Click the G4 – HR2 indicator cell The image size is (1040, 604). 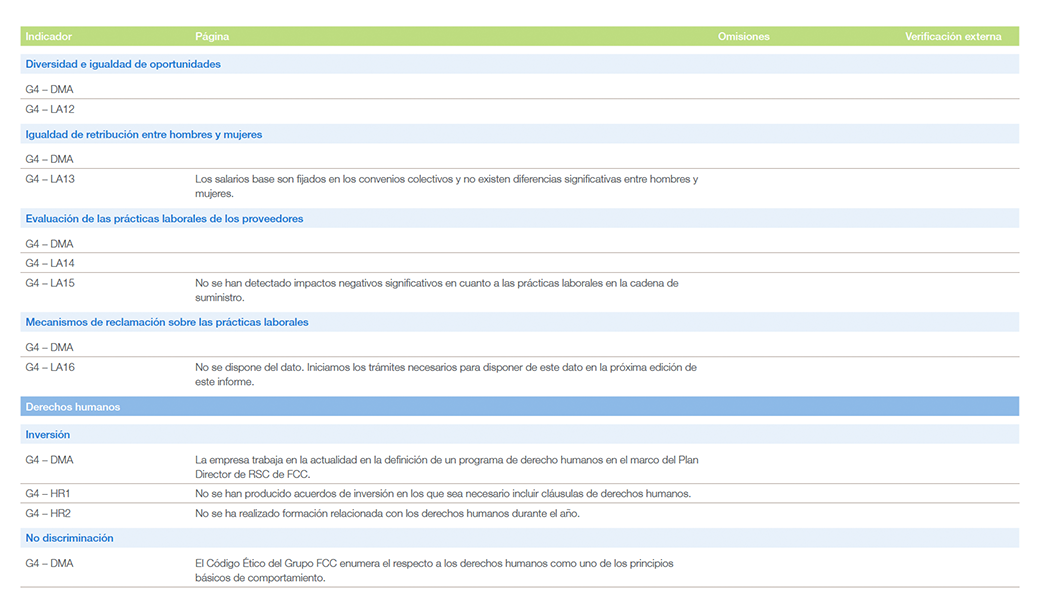(x=48, y=514)
